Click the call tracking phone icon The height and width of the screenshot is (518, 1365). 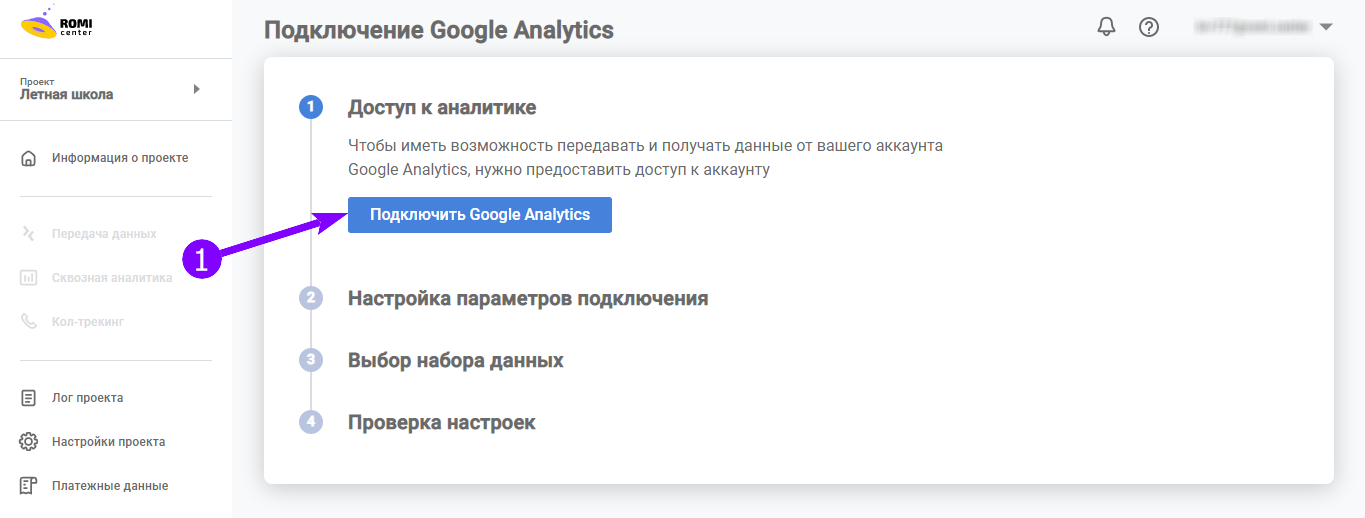click(29, 322)
